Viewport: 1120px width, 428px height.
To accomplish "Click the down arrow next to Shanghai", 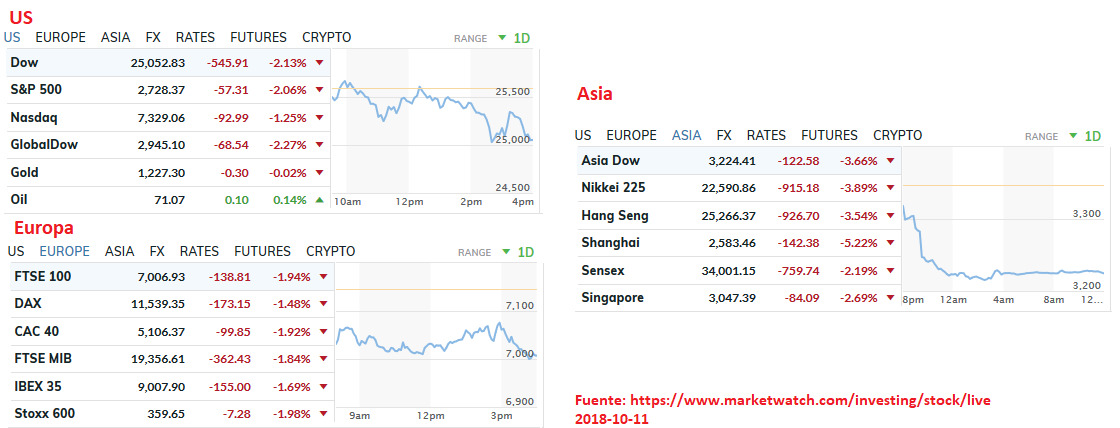I will pyautogui.click(x=890, y=243).
